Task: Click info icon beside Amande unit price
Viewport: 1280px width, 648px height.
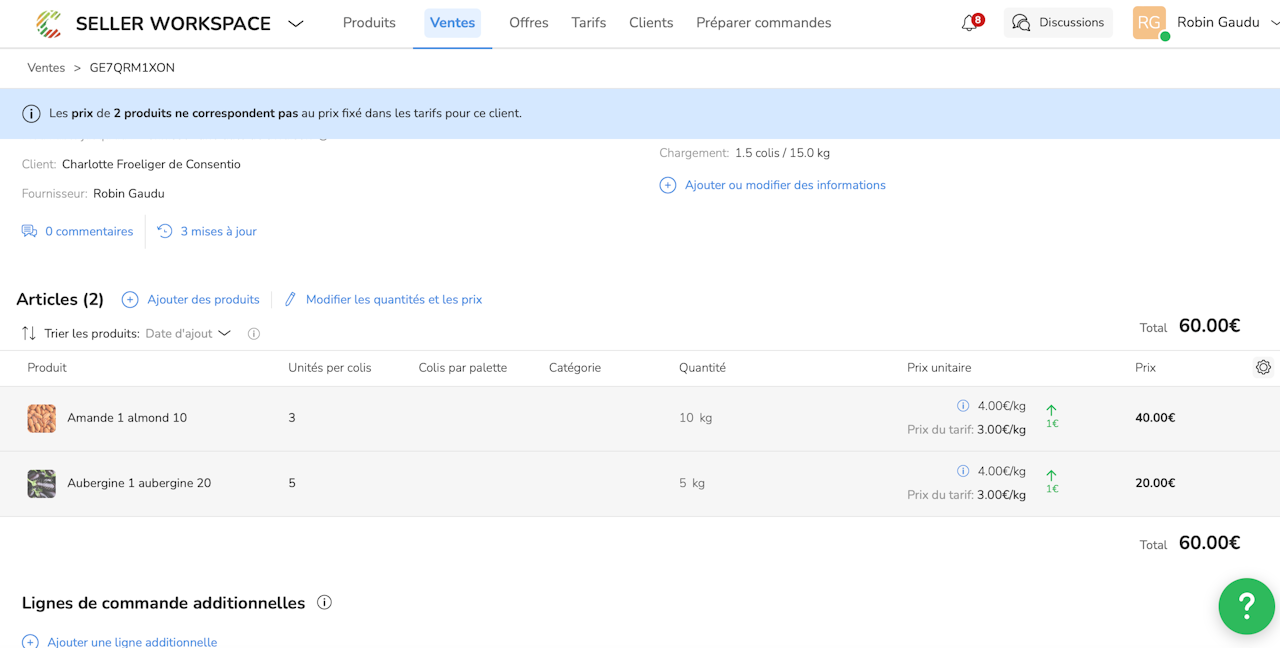Action: pos(963,406)
